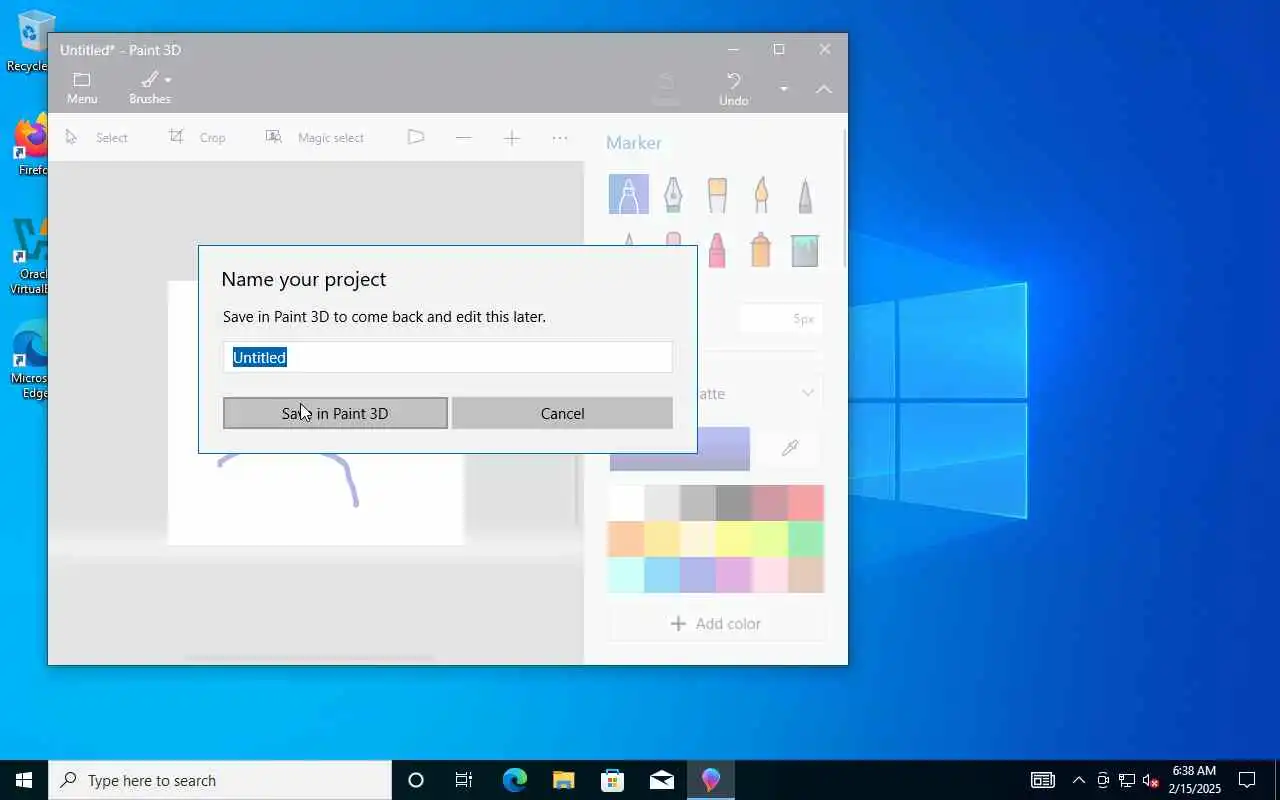Select the Microsoft Edge desktop shortcut
The height and width of the screenshot is (800, 1280).
point(30,360)
